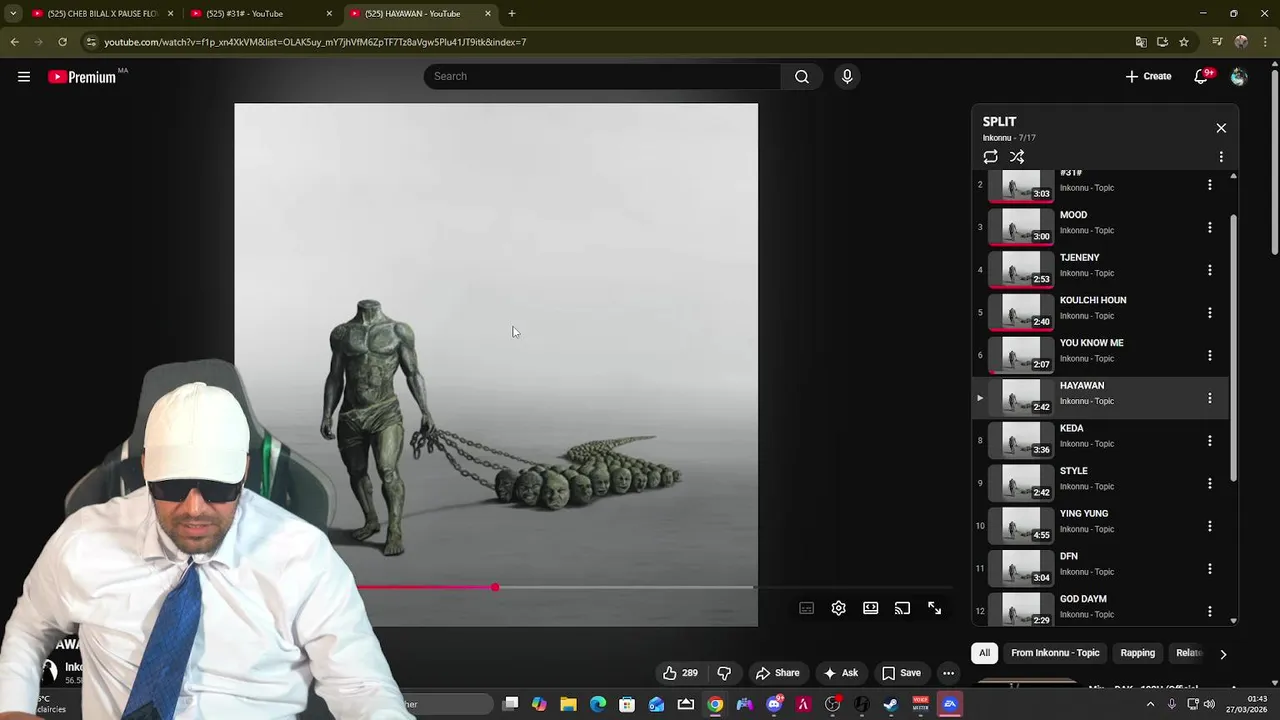Switch to the CHEB BILAL X PAUSE FLOW tab
Screen dimensions: 1280x720
(102, 13)
